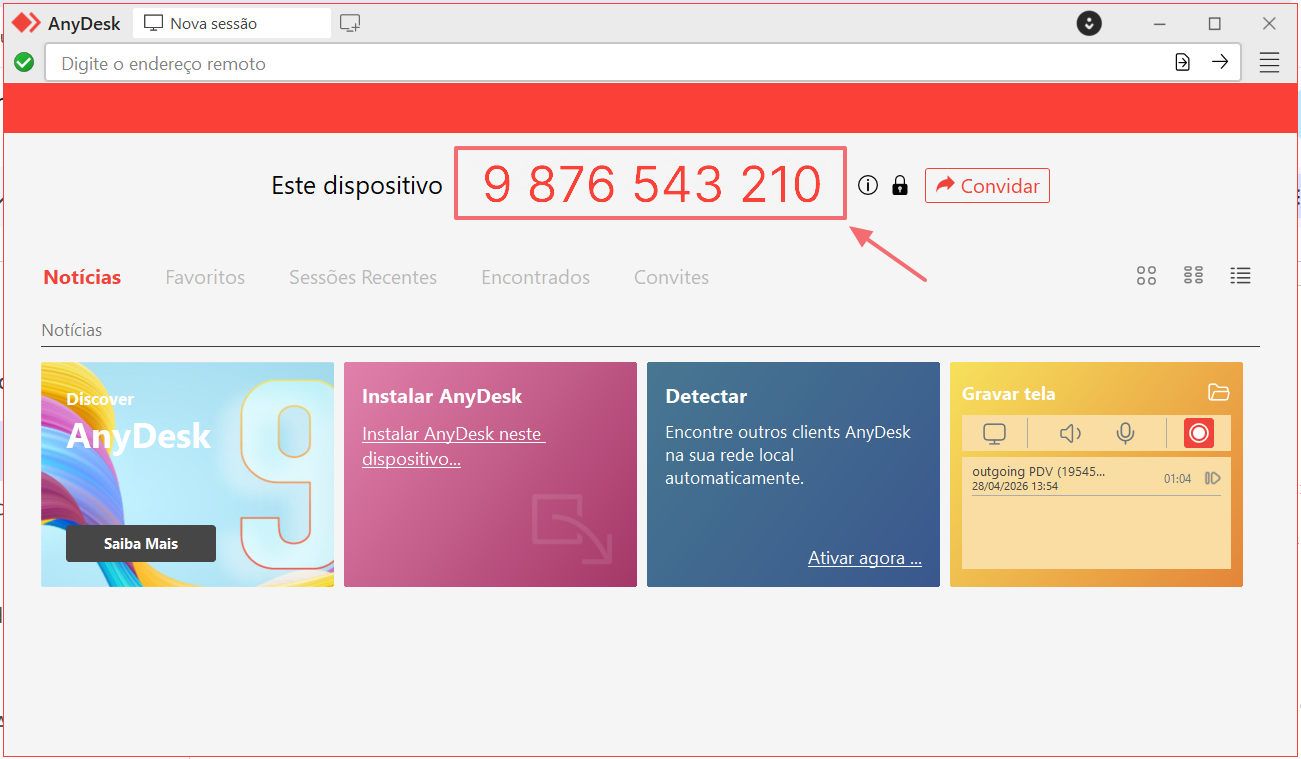Click the green connection status check icon
1301x759 pixels.
24,63
